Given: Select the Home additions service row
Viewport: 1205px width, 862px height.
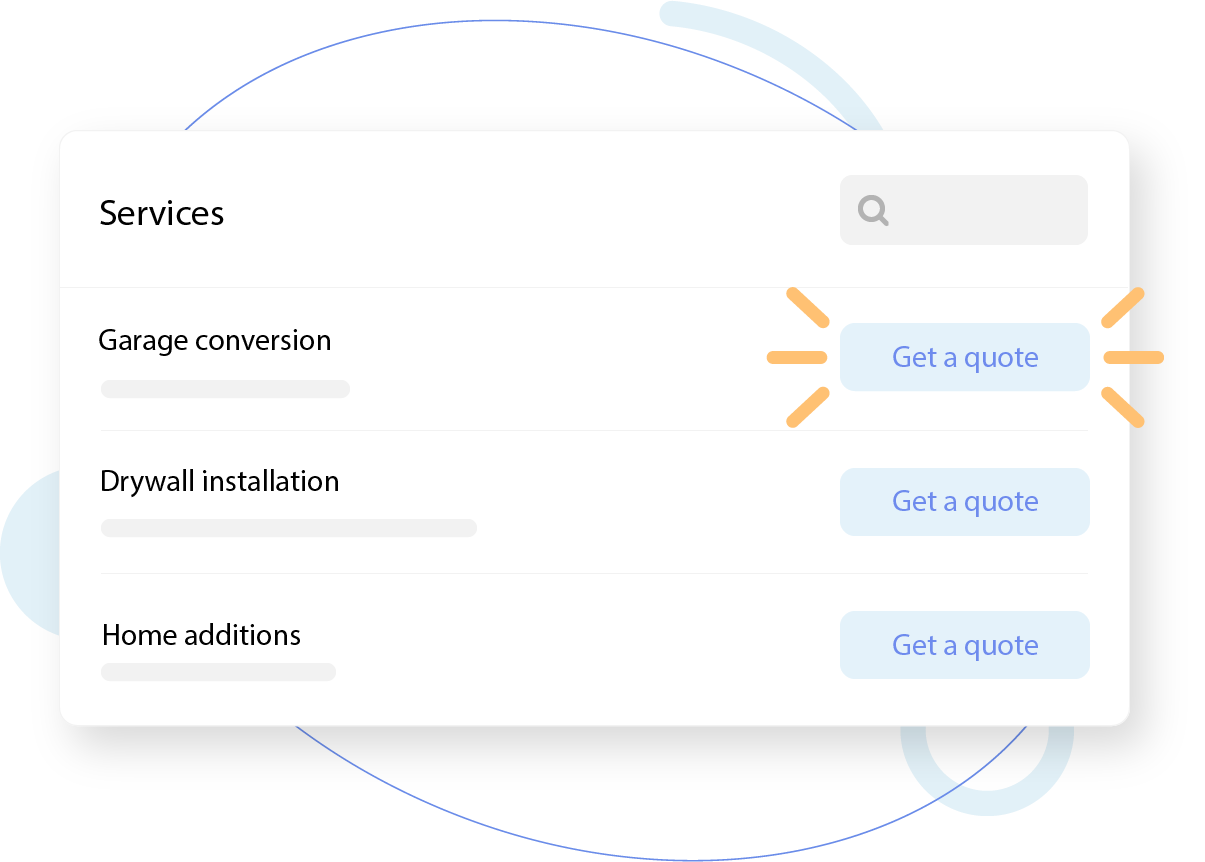Looking at the screenshot, I should [x=450, y=645].
